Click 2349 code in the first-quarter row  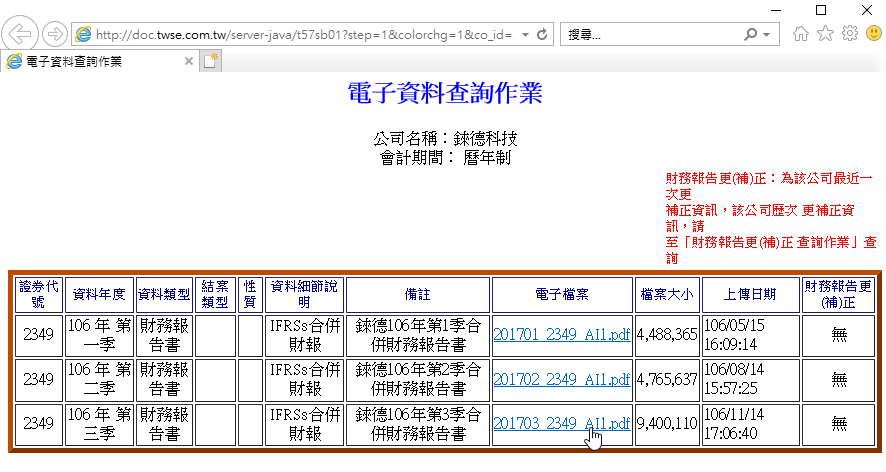point(38,335)
